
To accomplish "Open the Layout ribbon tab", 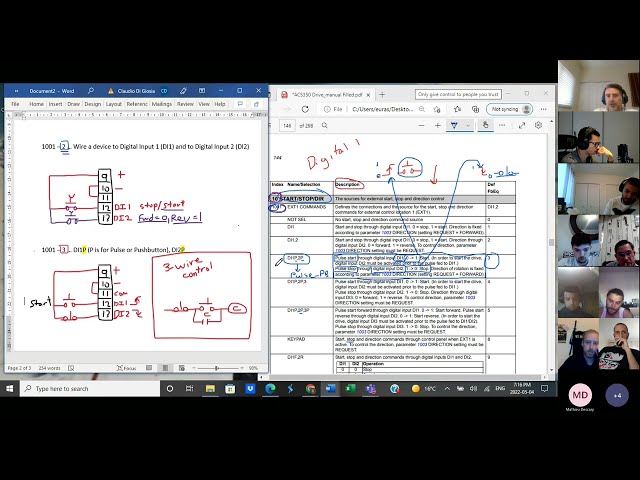I will pos(114,104).
